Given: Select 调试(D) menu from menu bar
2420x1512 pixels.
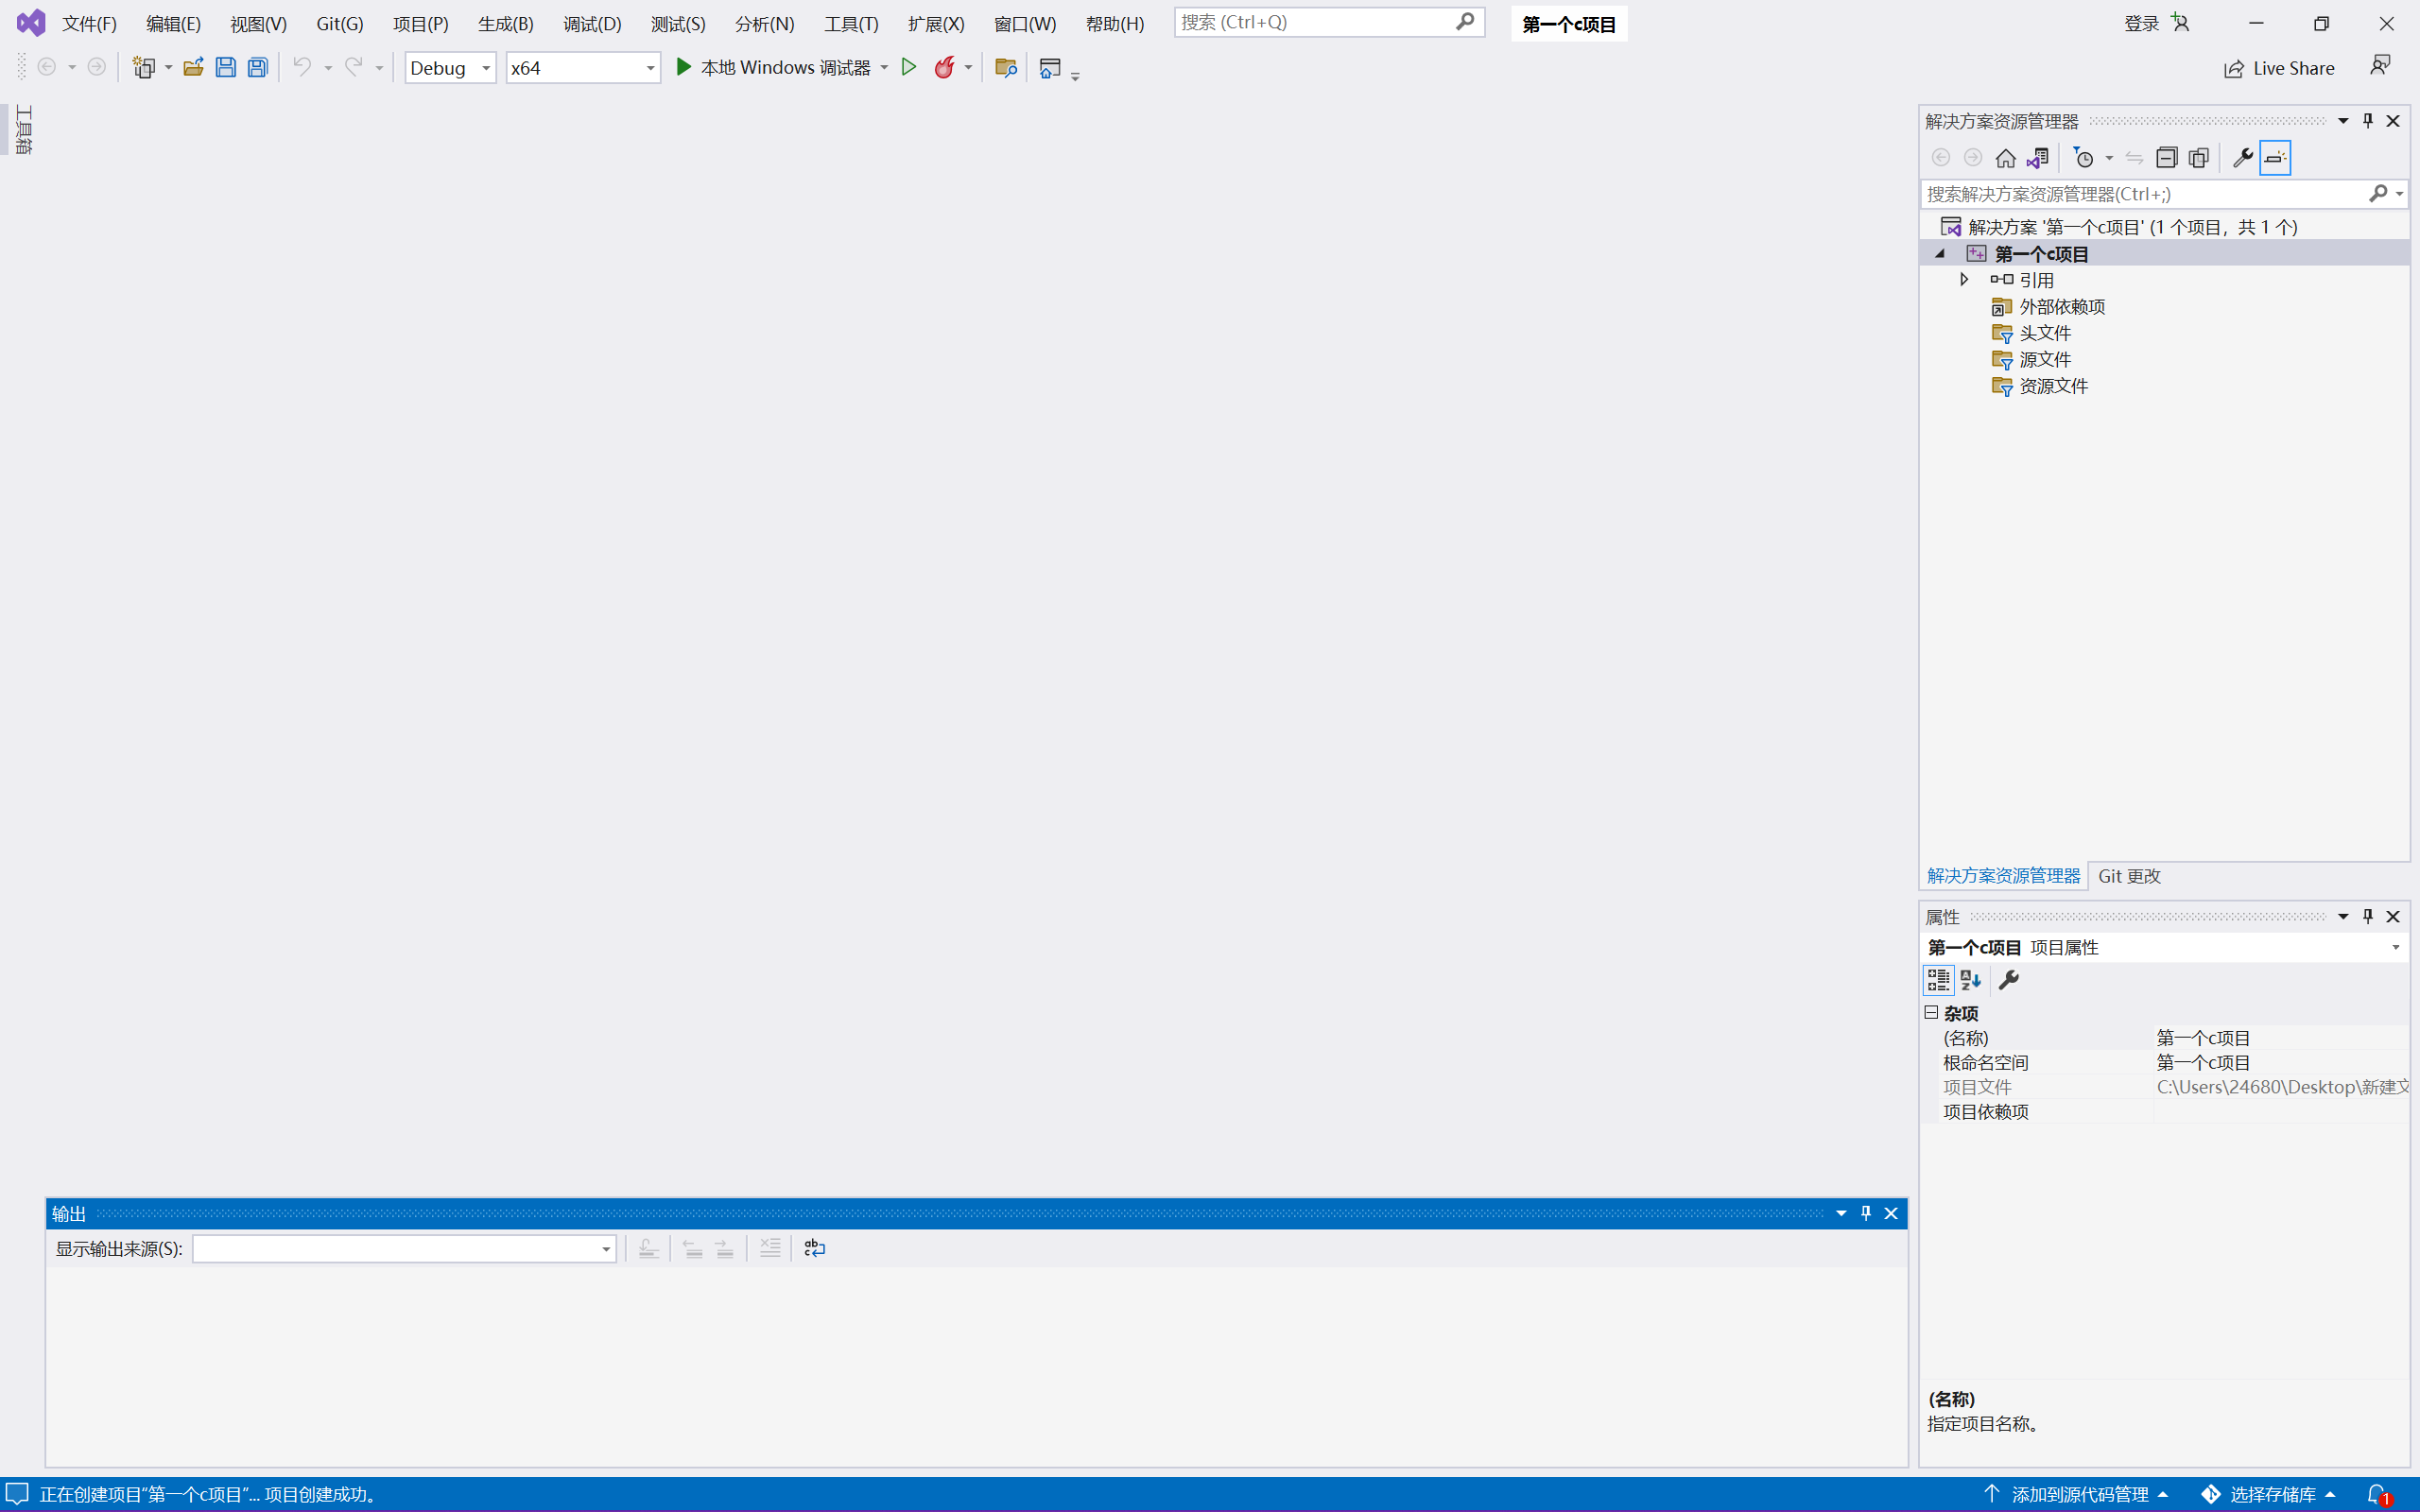Looking at the screenshot, I should pyautogui.click(x=591, y=23).
